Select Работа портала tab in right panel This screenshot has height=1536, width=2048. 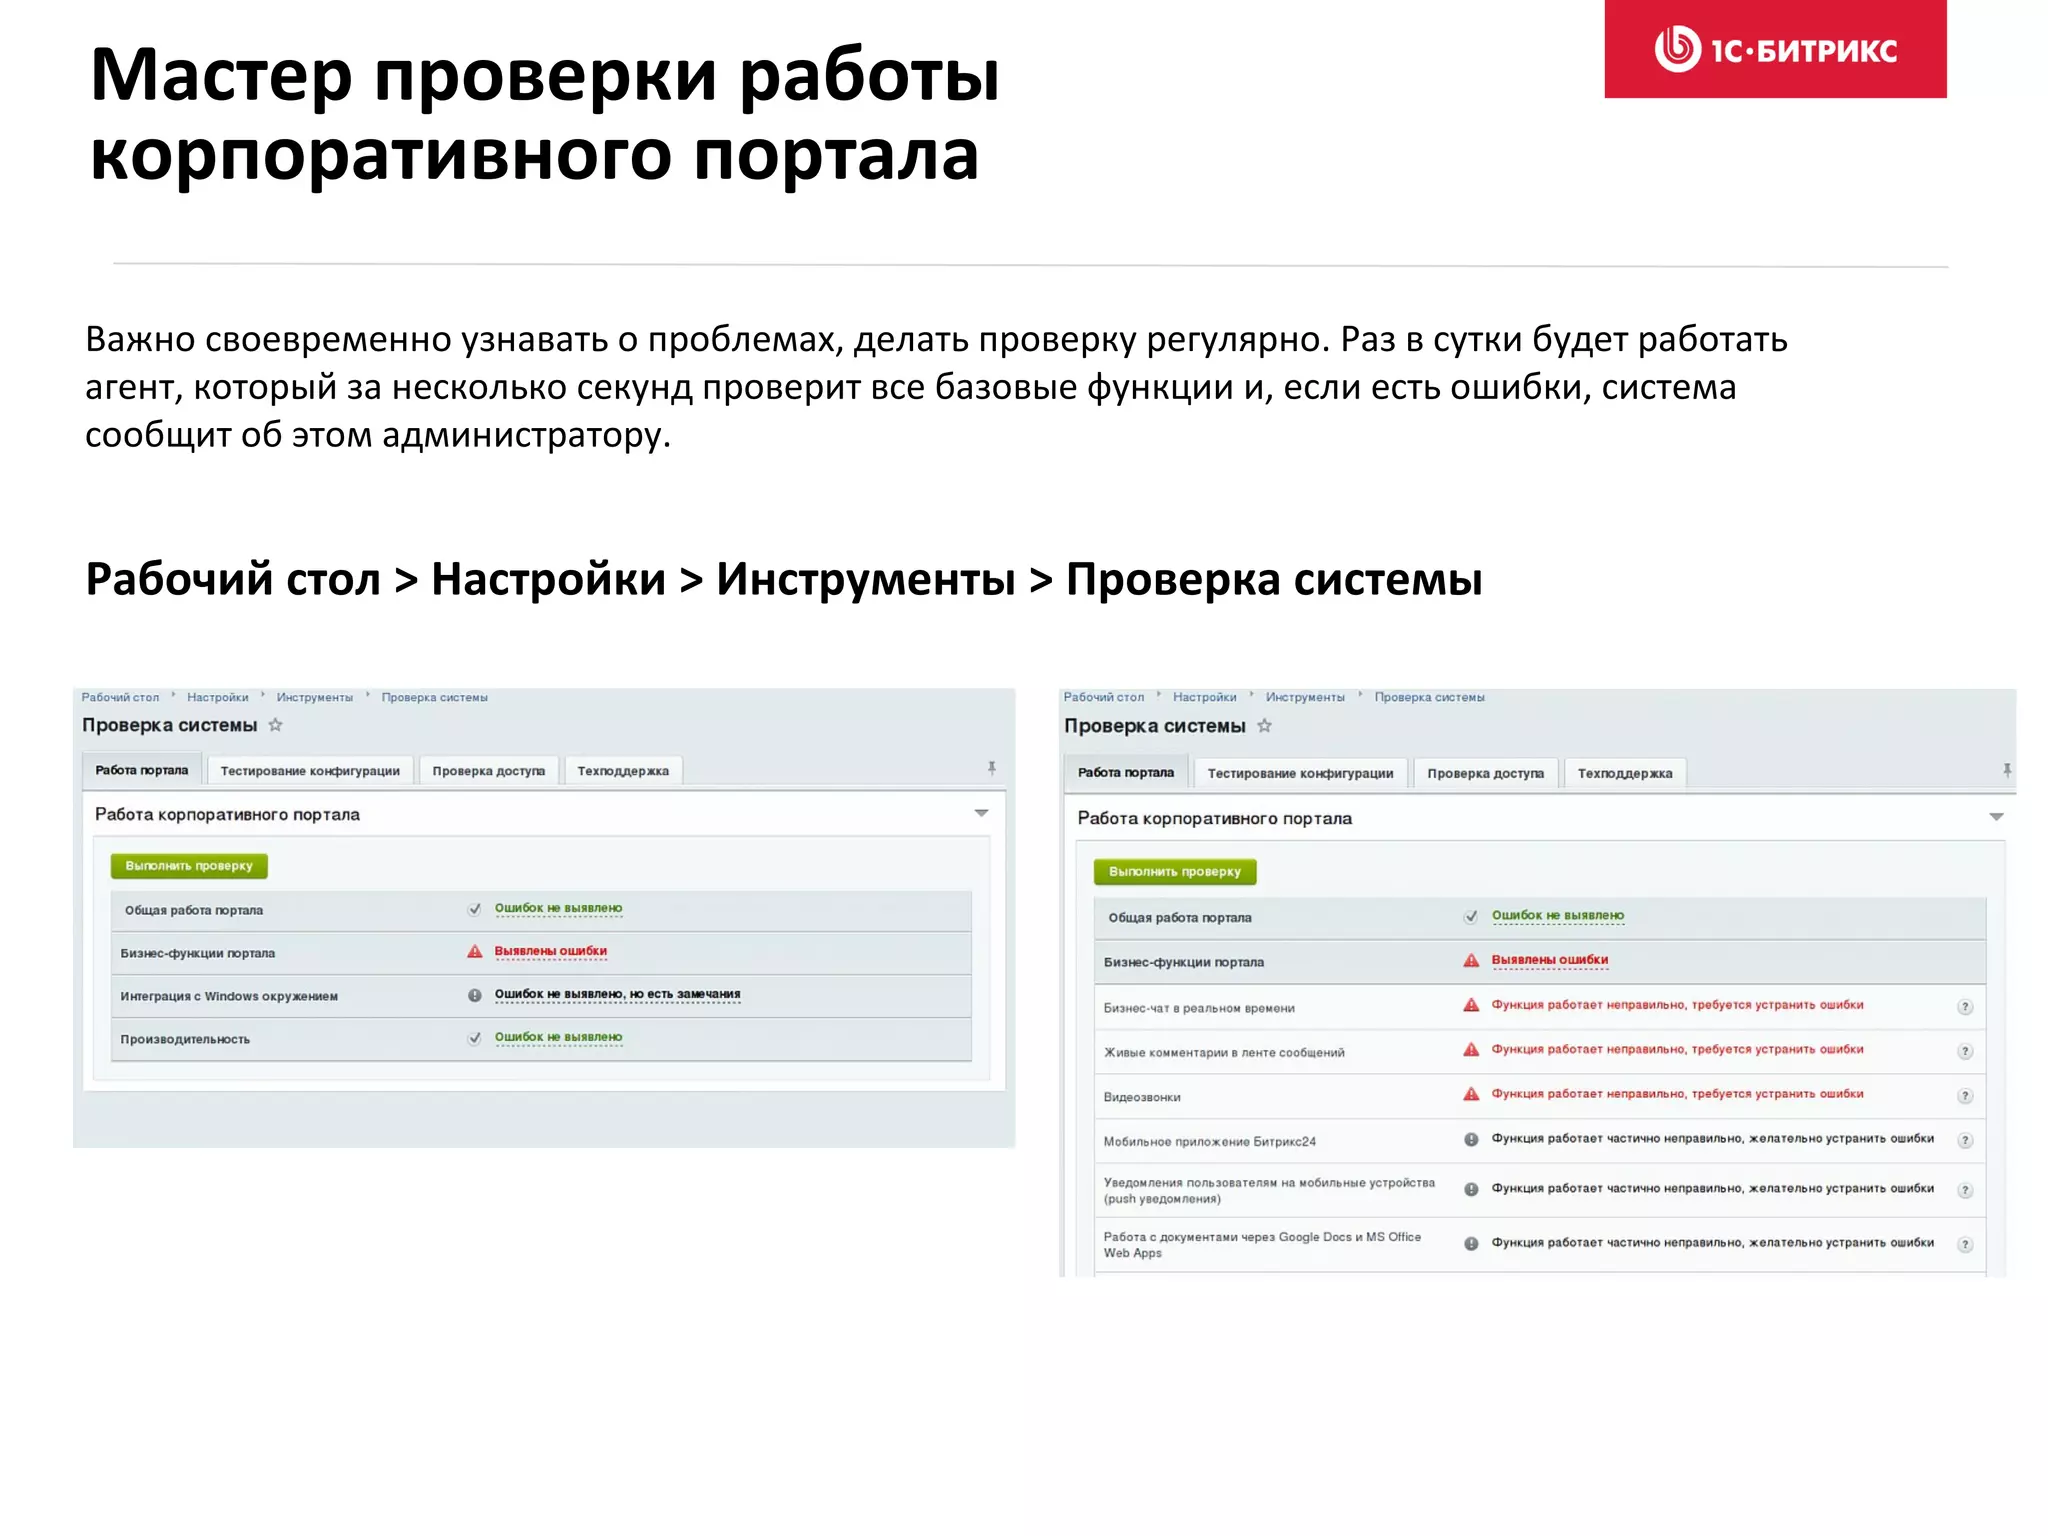(1126, 772)
